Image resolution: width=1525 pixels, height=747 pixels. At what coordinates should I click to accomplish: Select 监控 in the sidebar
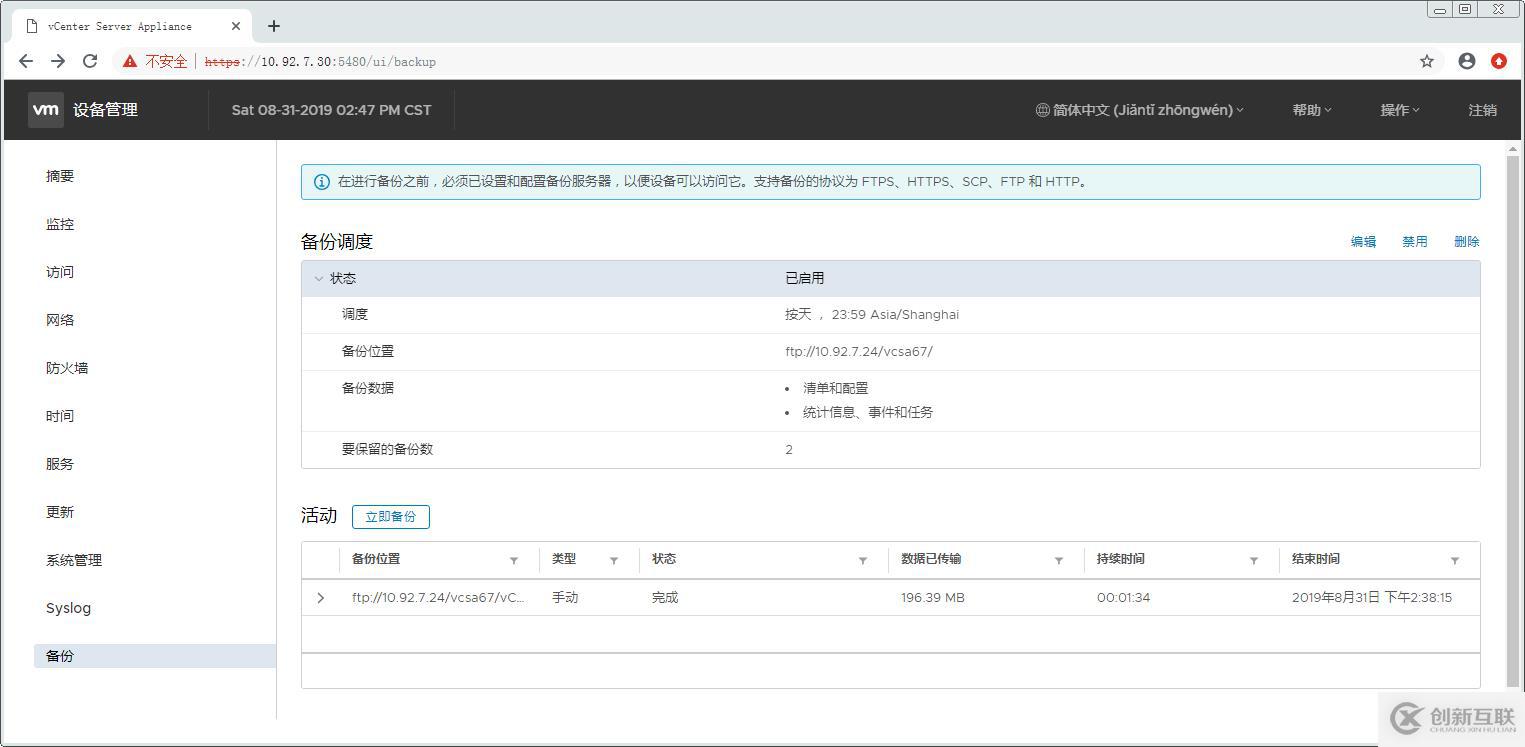tap(59, 224)
